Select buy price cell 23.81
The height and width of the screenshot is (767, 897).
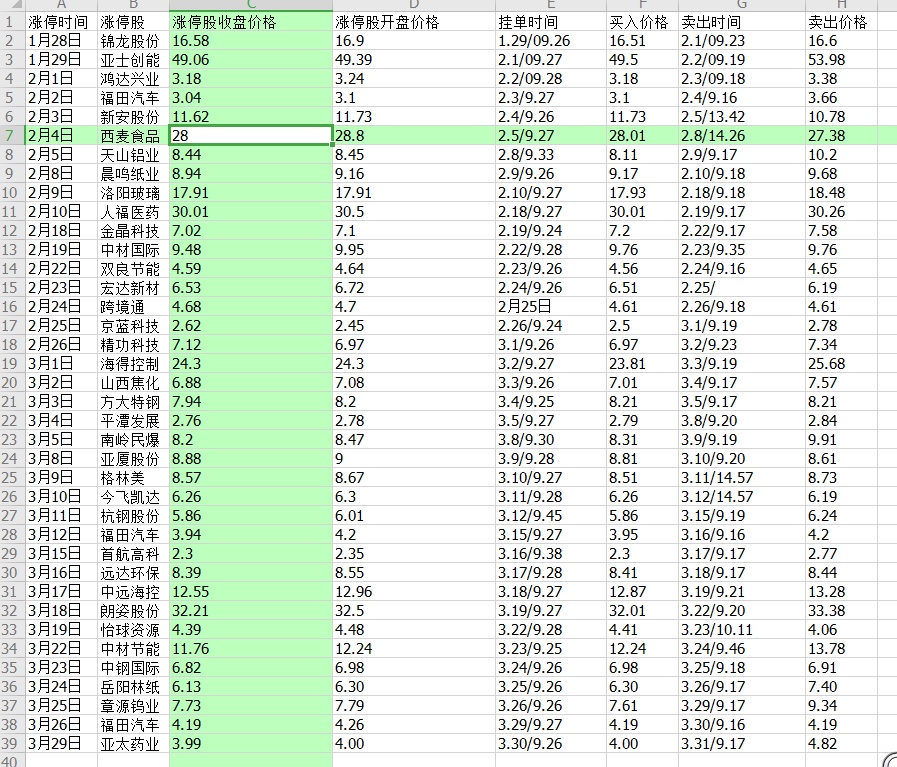click(642, 363)
